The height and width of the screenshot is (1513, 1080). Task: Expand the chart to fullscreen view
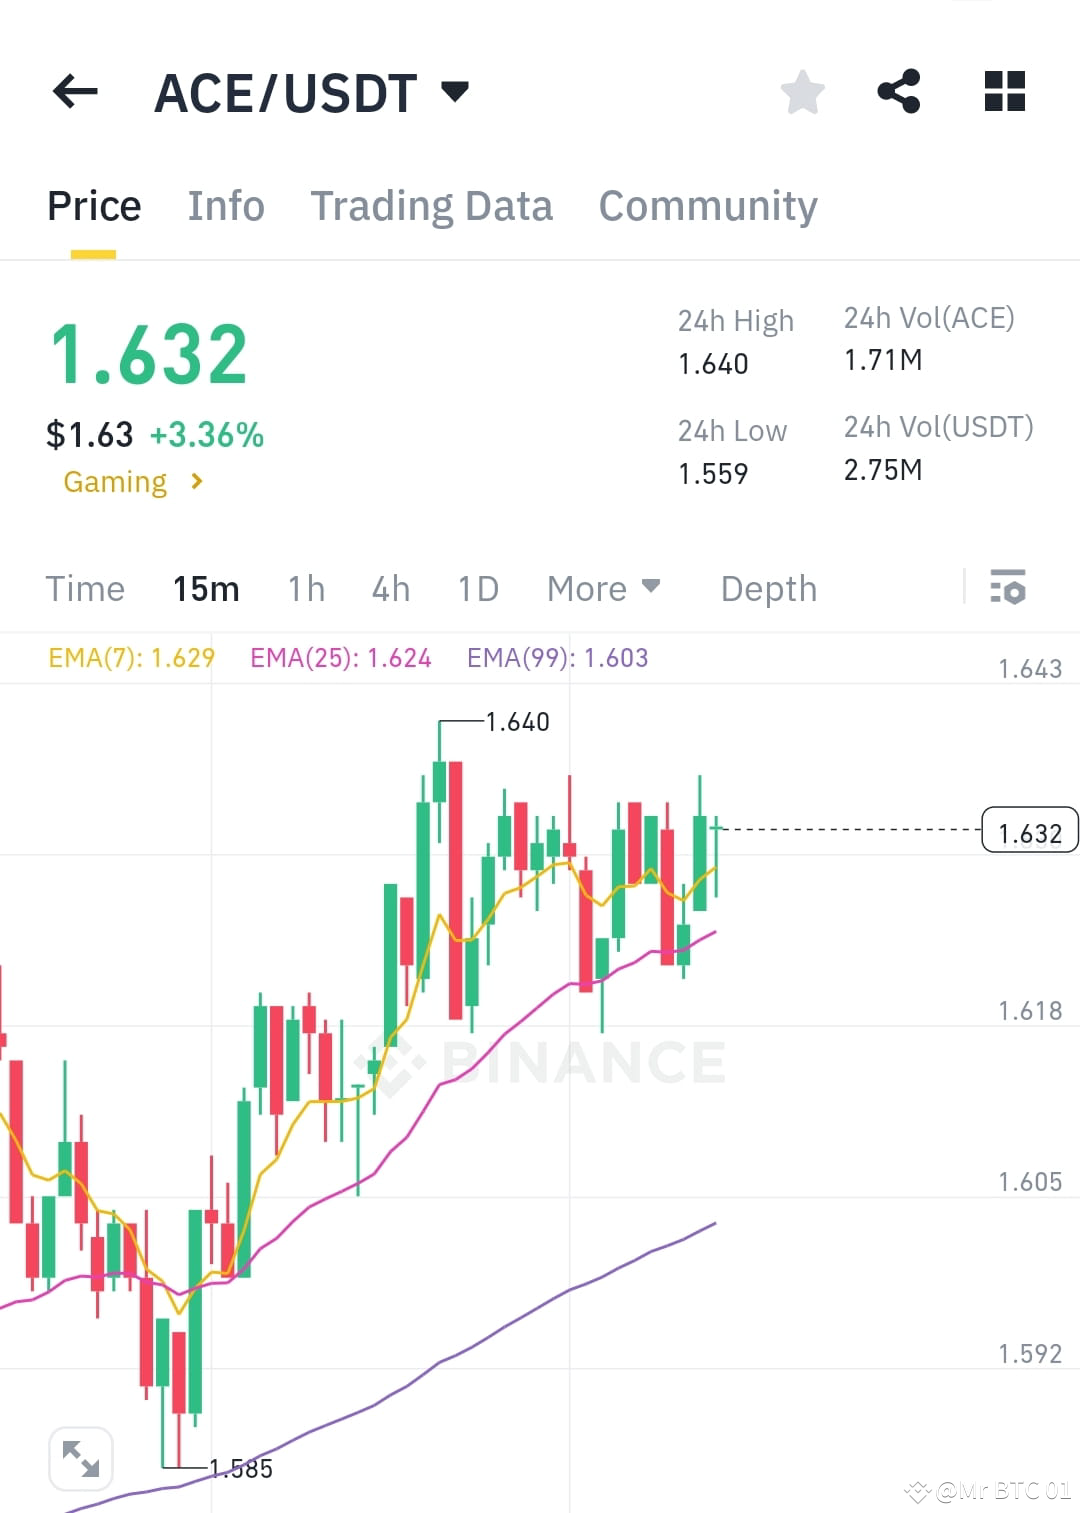point(81,1457)
